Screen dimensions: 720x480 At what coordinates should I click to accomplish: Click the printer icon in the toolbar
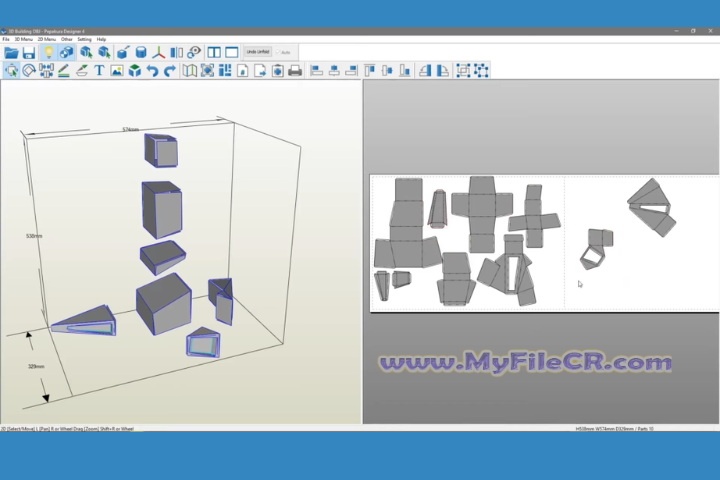[x=294, y=71]
